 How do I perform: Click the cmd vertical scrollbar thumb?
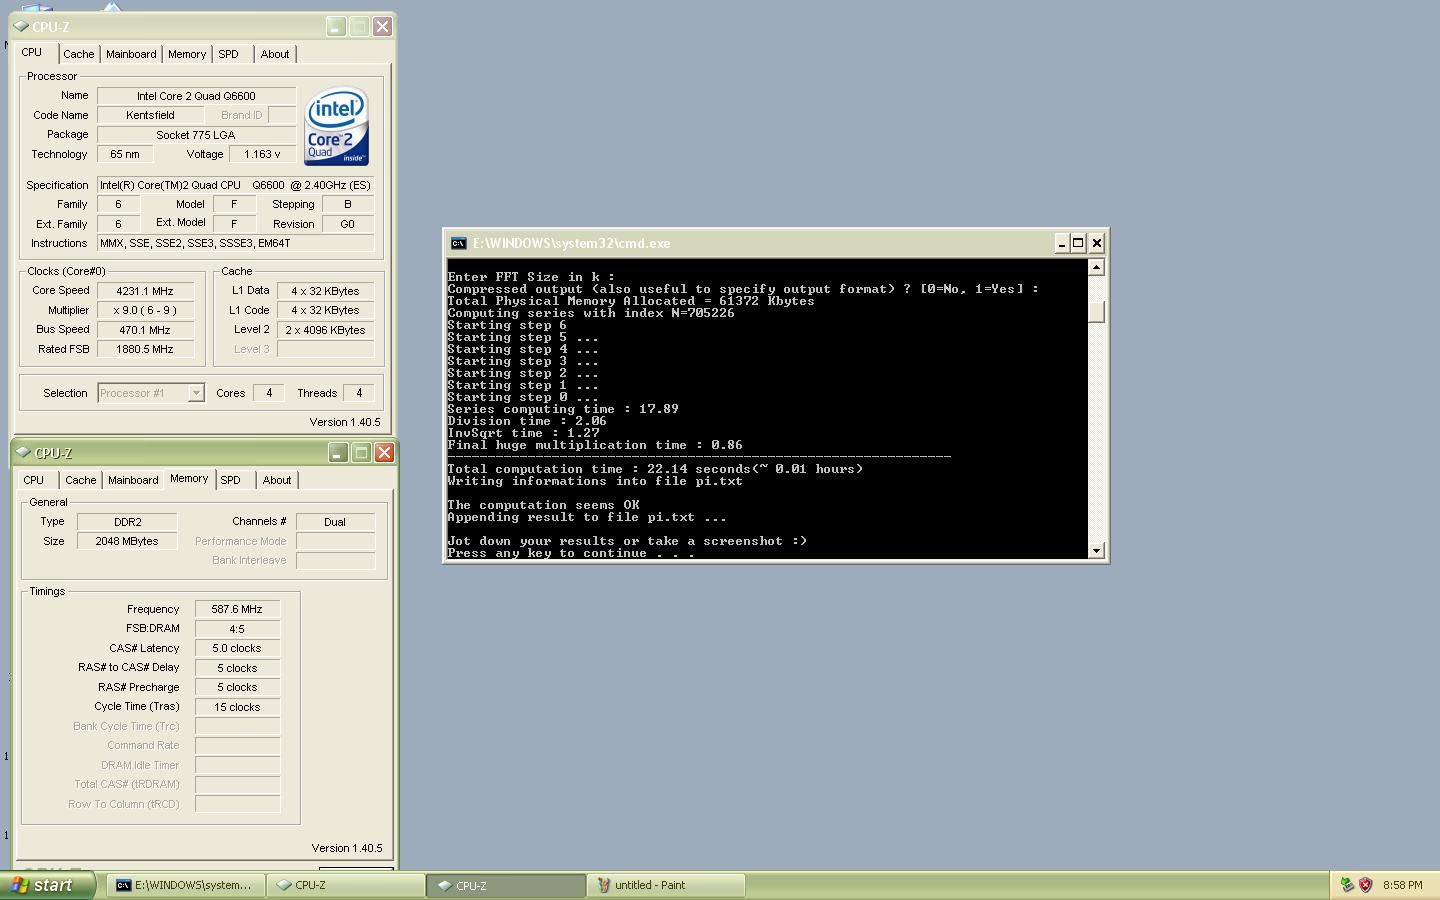pyautogui.click(x=1096, y=311)
